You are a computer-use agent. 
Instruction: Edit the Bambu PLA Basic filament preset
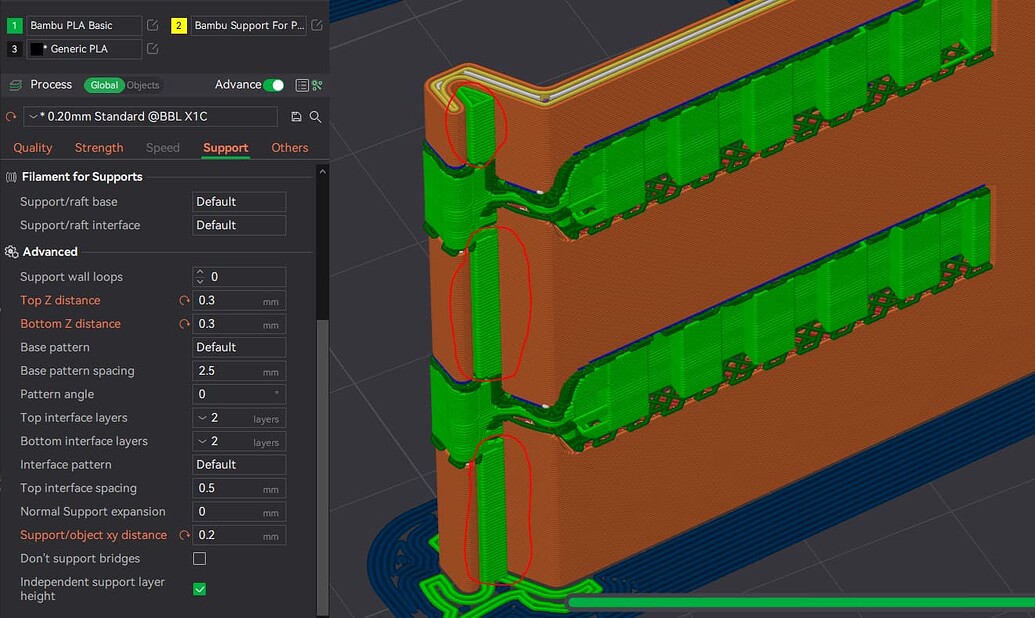tap(152, 25)
